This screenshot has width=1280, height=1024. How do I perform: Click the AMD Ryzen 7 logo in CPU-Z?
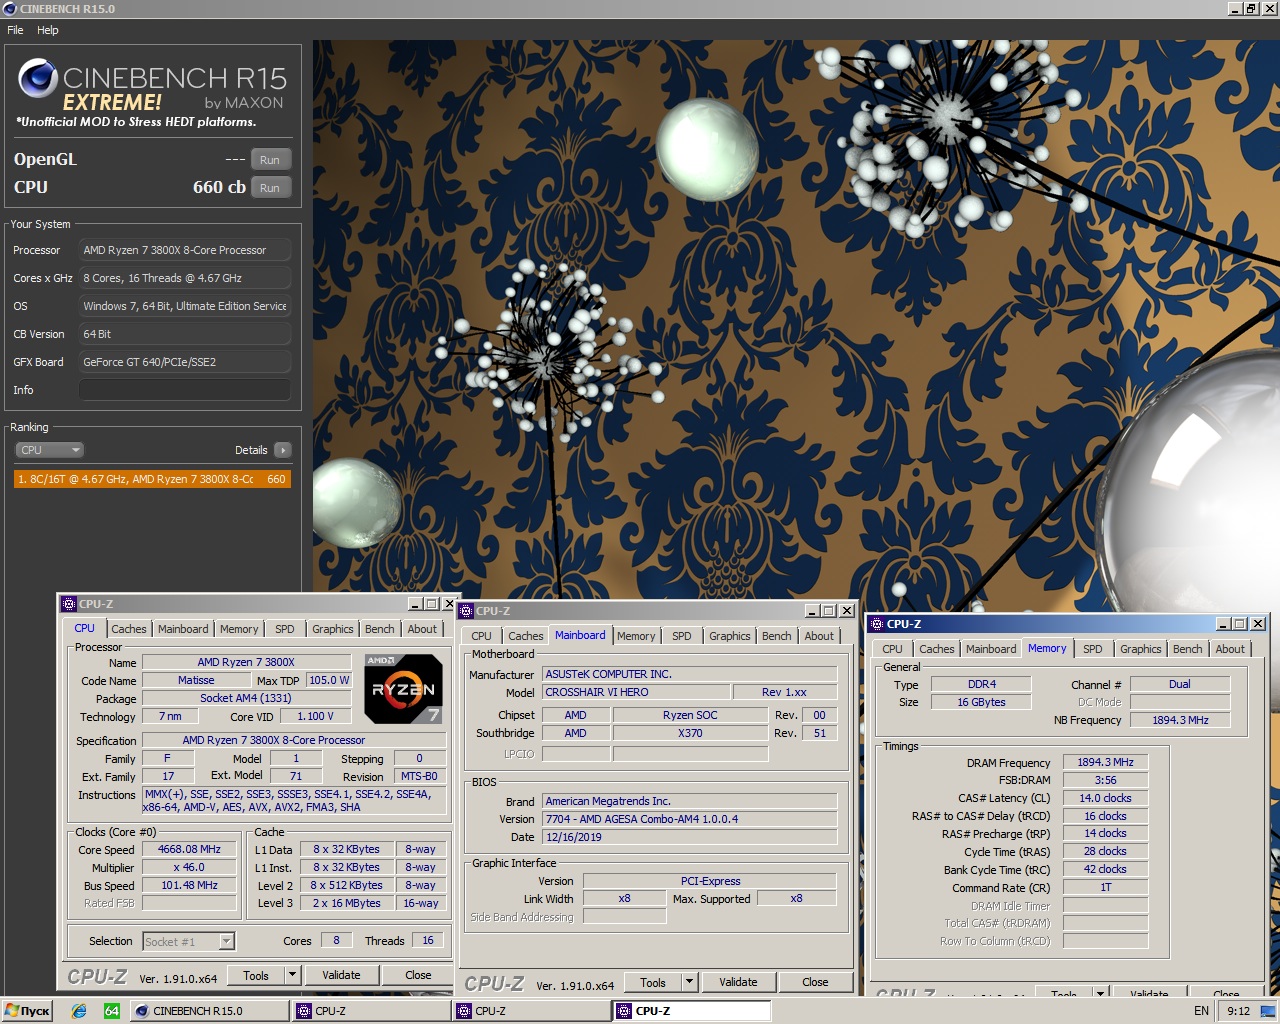click(403, 689)
